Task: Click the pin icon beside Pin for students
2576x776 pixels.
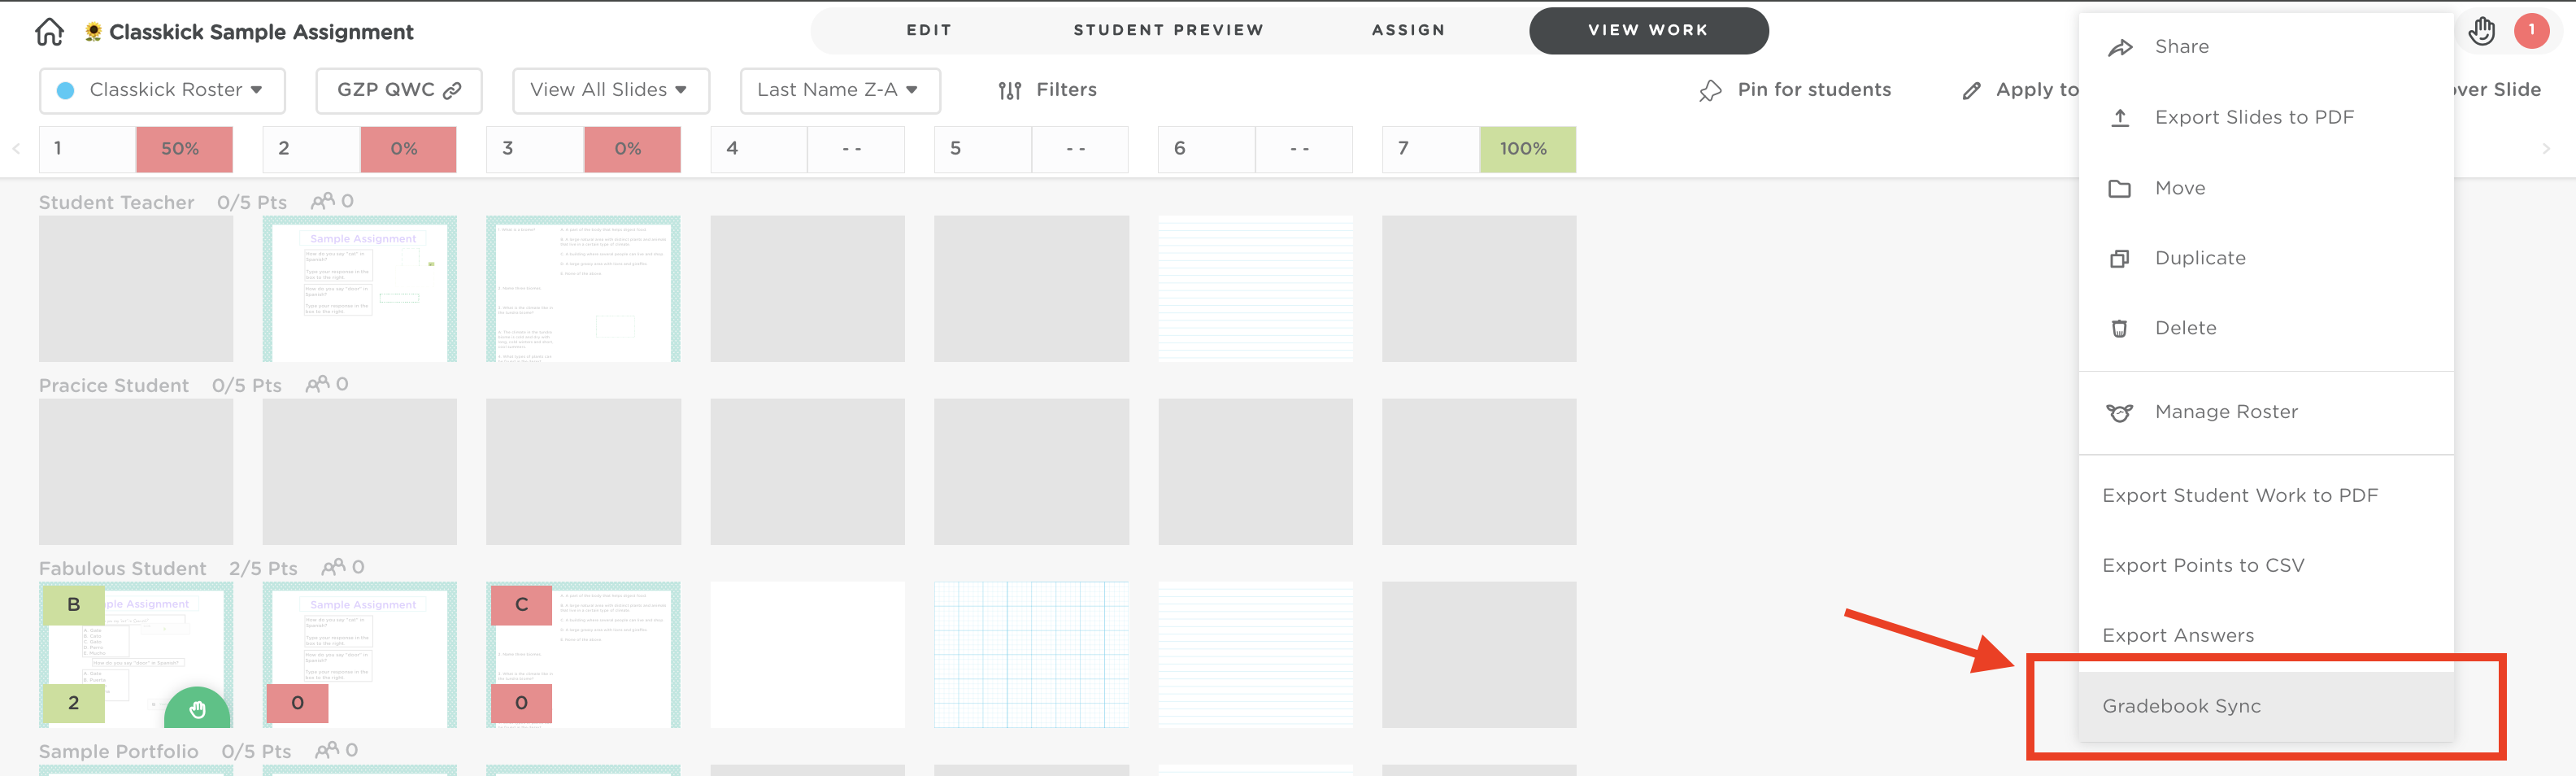Action: [x=1710, y=90]
